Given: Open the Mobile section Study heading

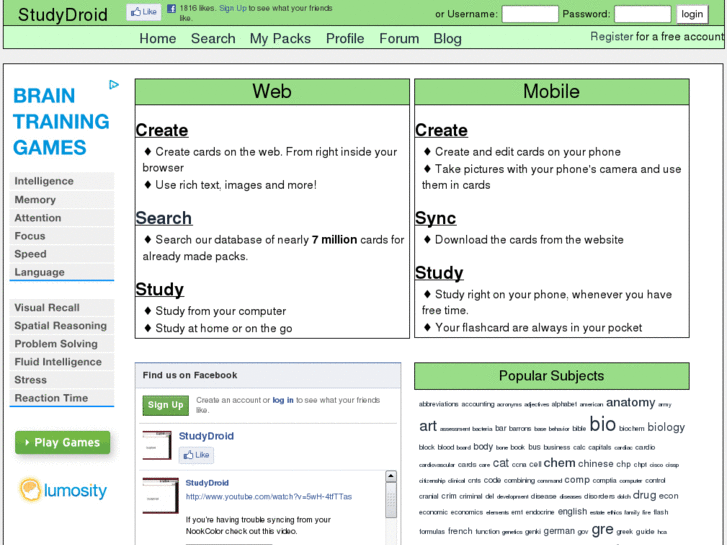Looking at the screenshot, I should pos(439,273).
